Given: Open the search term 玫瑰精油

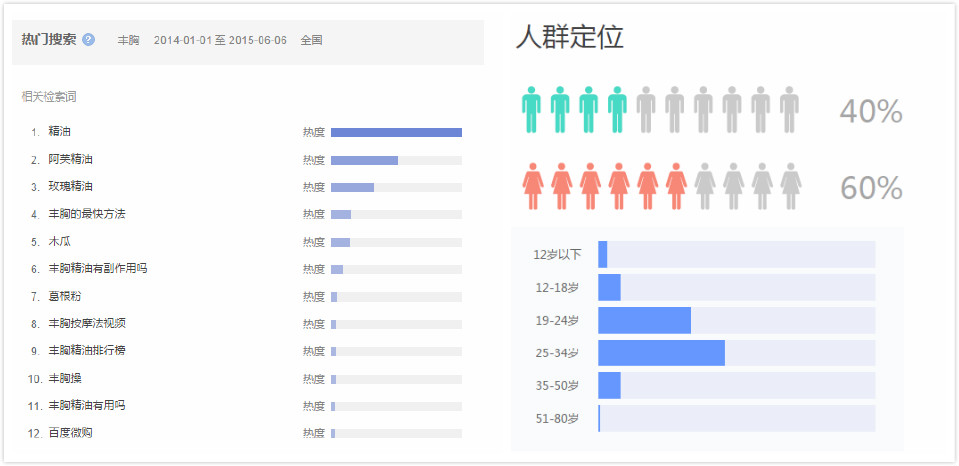Looking at the screenshot, I should pos(70,187).
